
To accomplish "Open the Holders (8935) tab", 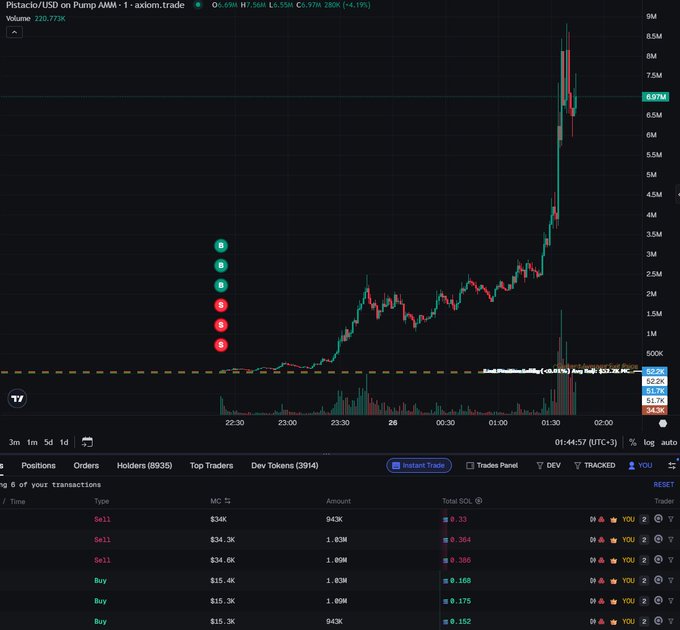I will coord(144,465).
